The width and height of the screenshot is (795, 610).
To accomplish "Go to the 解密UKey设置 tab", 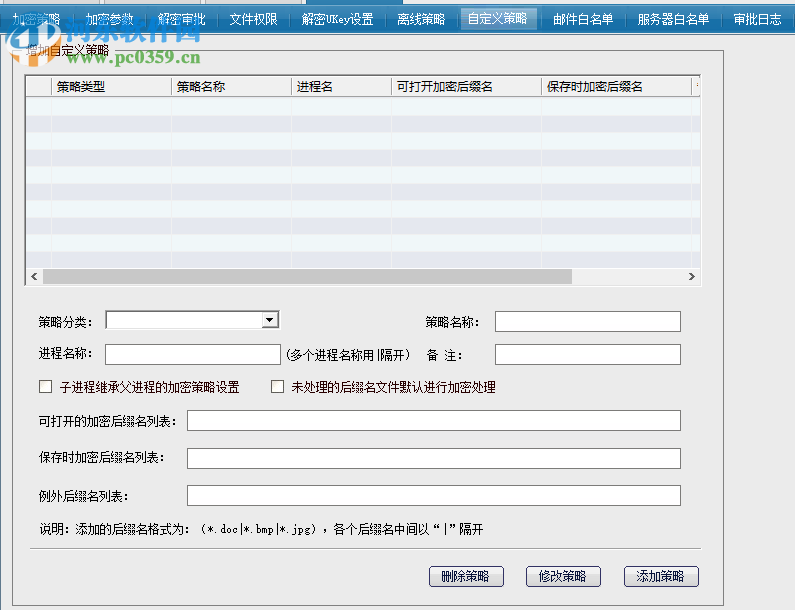I will tap(337, 19).
